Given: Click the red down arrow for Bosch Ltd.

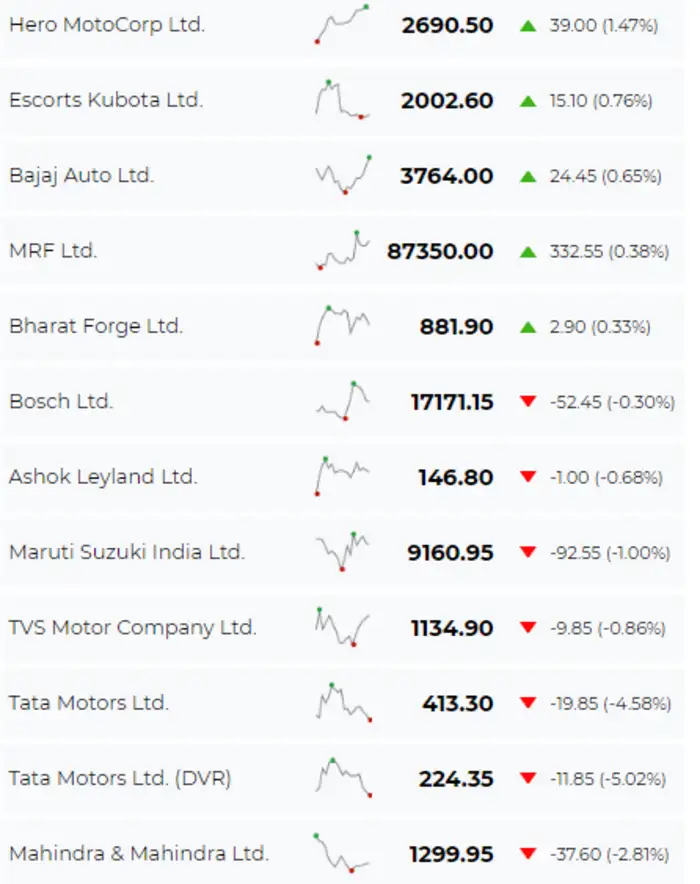Looking at the screenshot, I should [528, 402].
